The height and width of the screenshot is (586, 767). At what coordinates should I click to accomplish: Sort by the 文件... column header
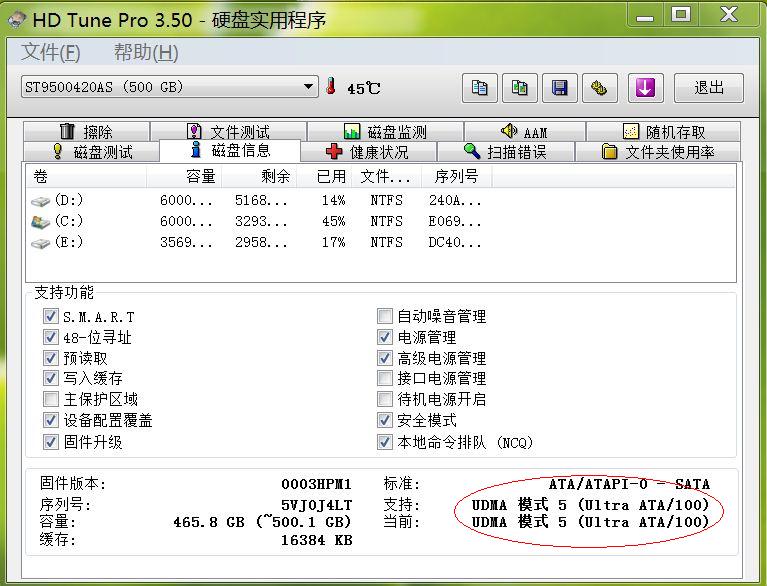click(x=386, y=176)
